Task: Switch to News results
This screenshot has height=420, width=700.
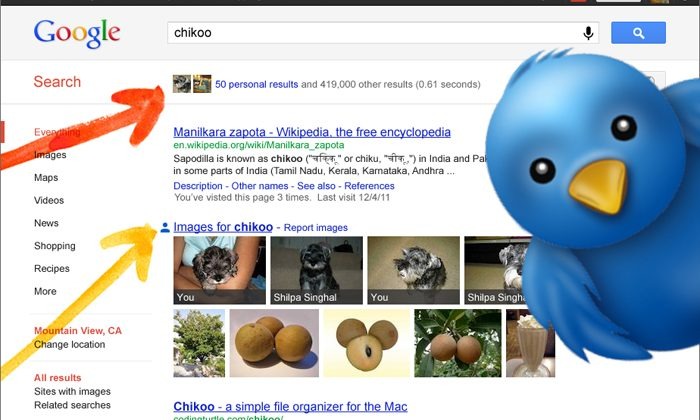Action: (46, 223)
